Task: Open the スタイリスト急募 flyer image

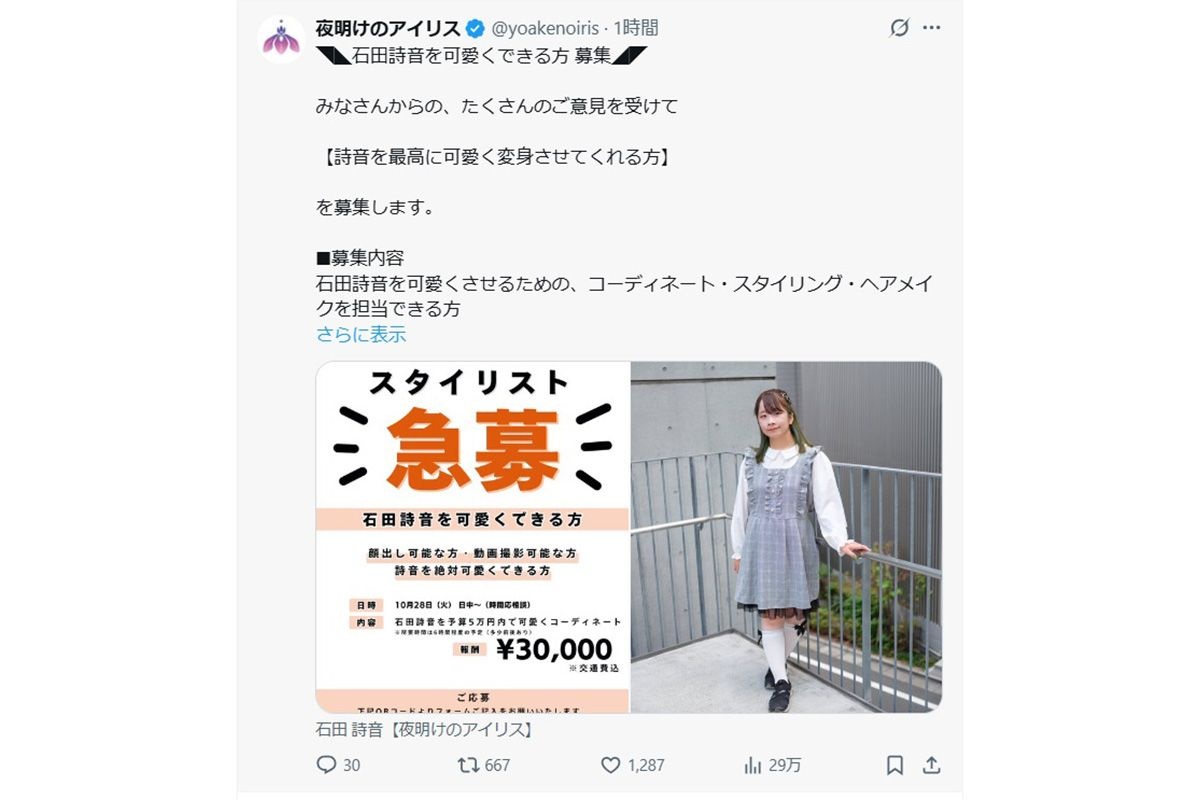Action: pyautogui.click(x=472, y=537)
